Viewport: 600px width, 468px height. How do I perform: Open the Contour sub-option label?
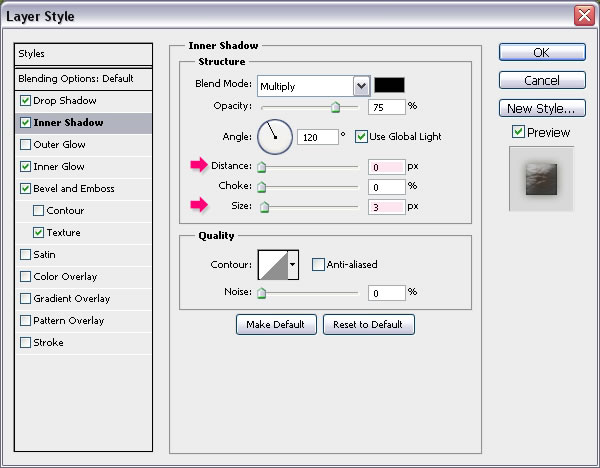coord(65,210)
